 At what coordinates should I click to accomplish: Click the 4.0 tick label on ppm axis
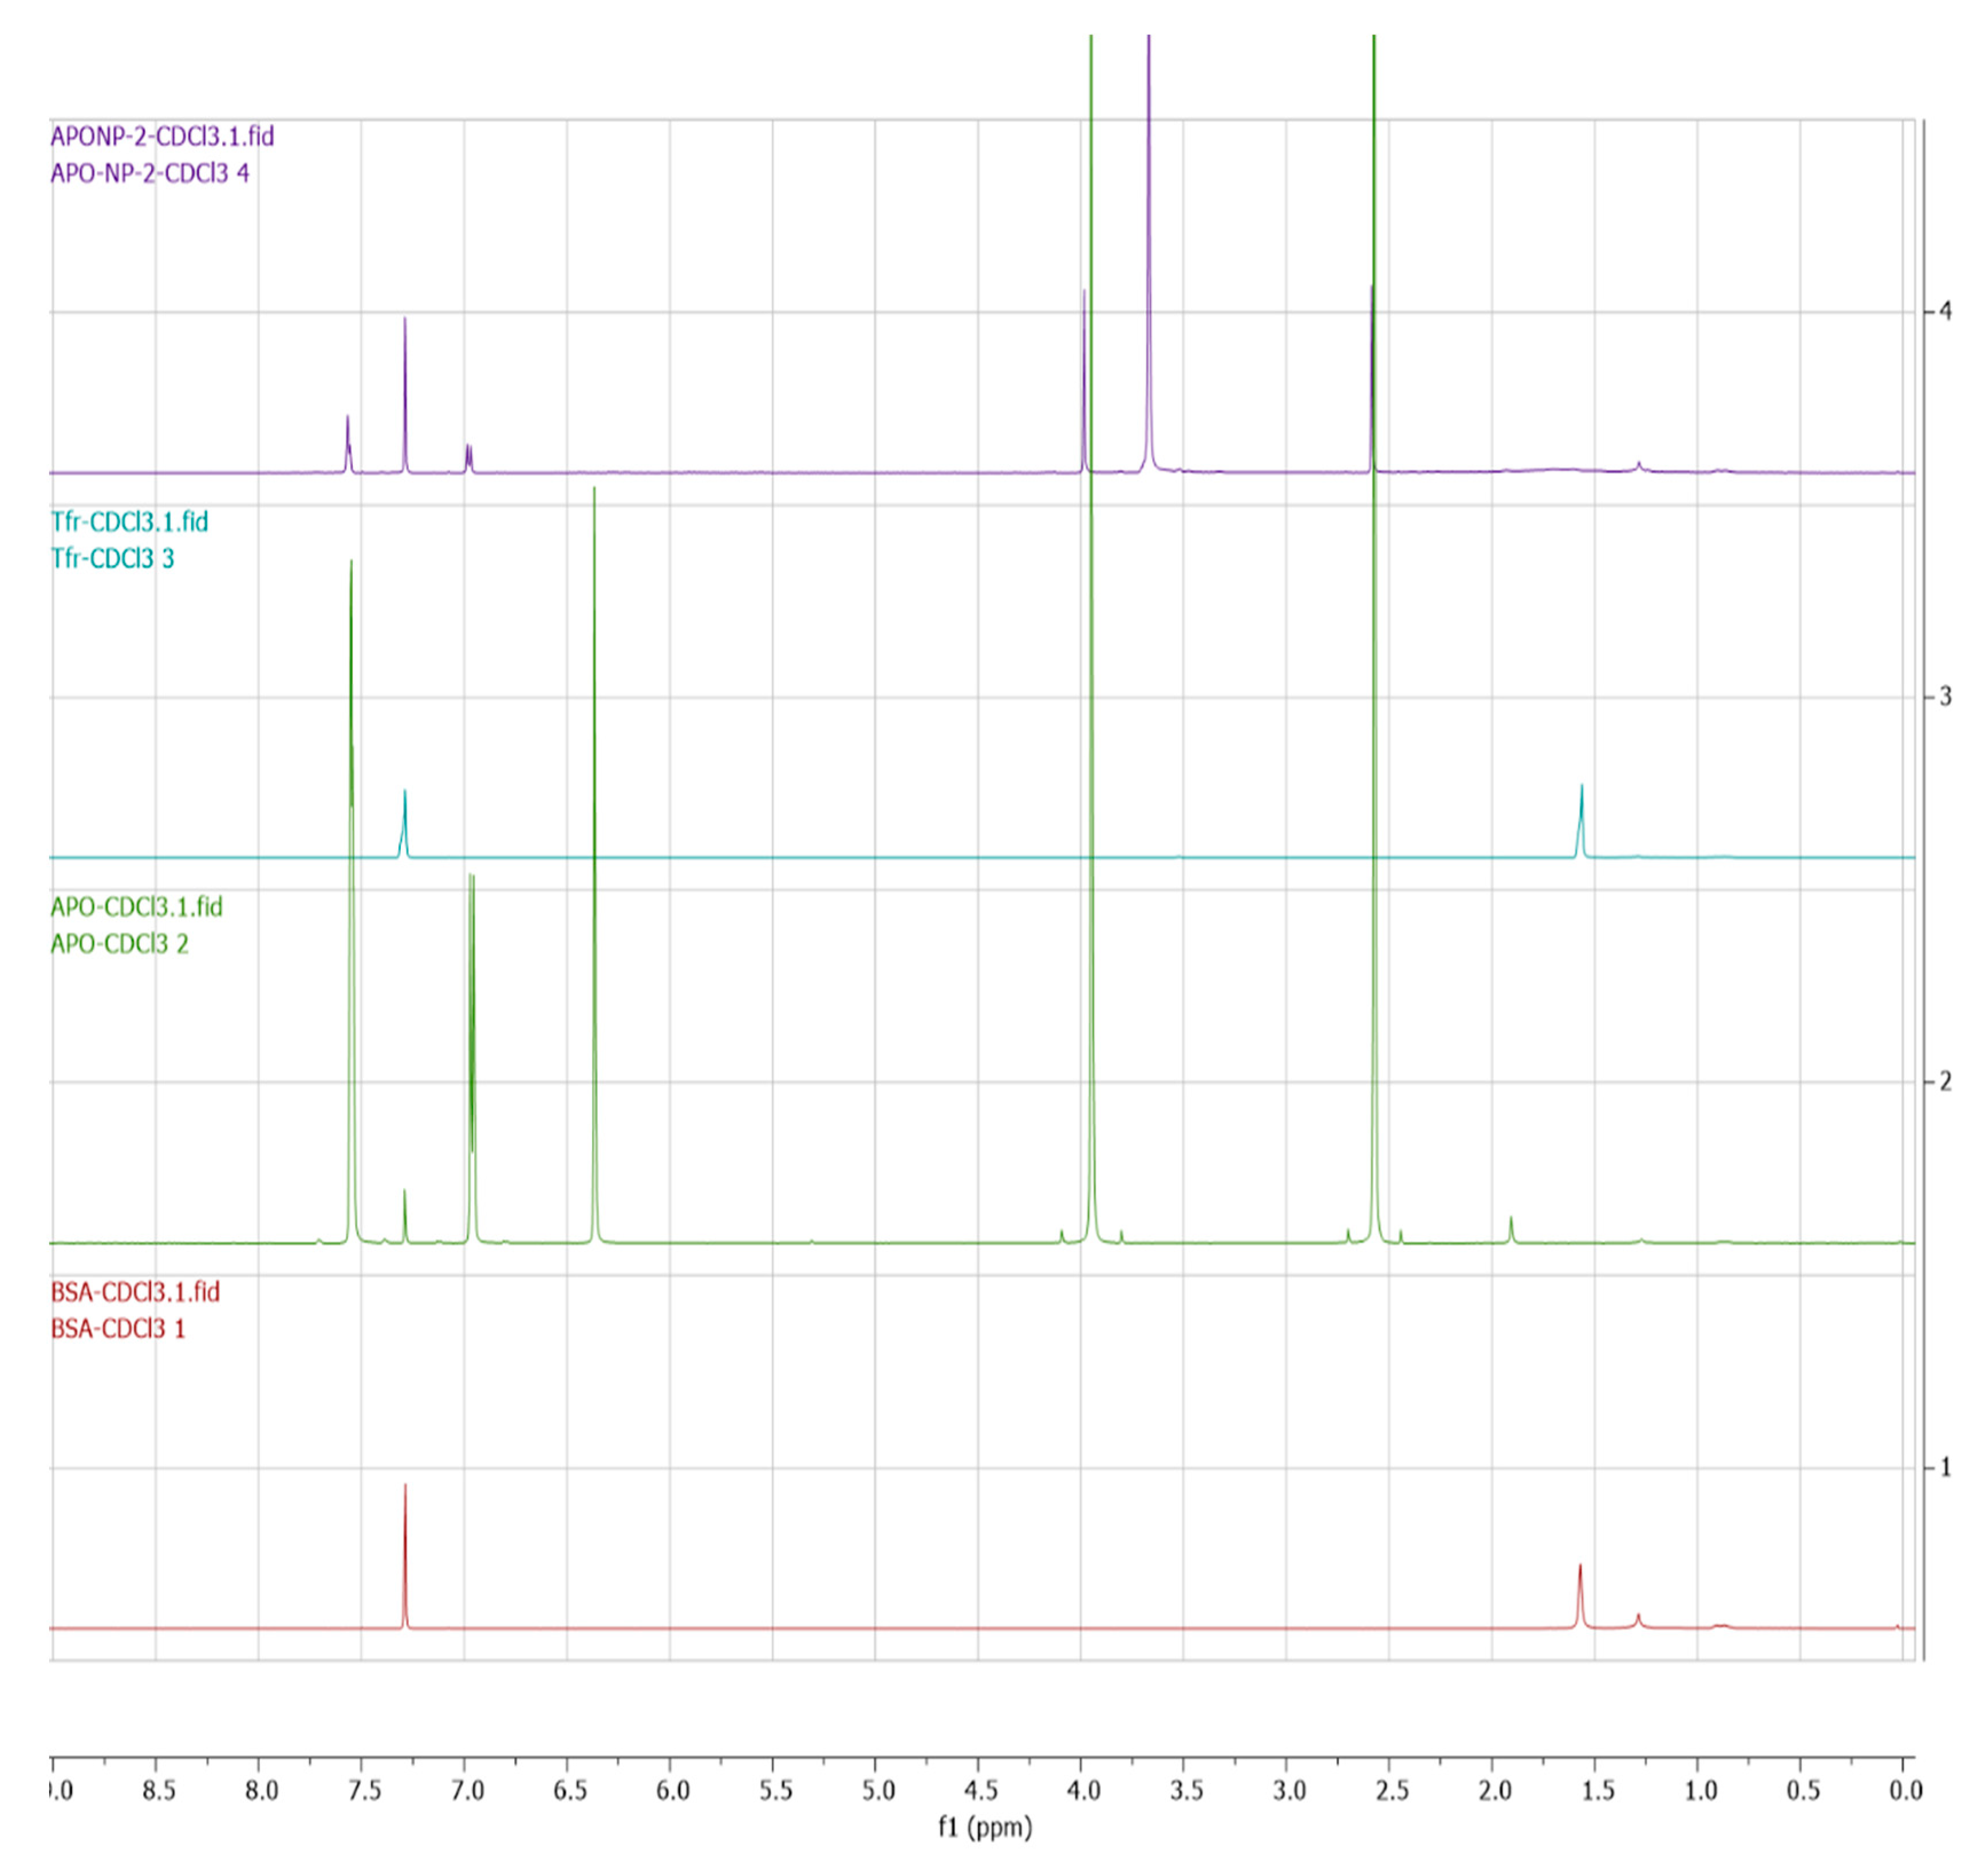(x=1083, y=1790)
